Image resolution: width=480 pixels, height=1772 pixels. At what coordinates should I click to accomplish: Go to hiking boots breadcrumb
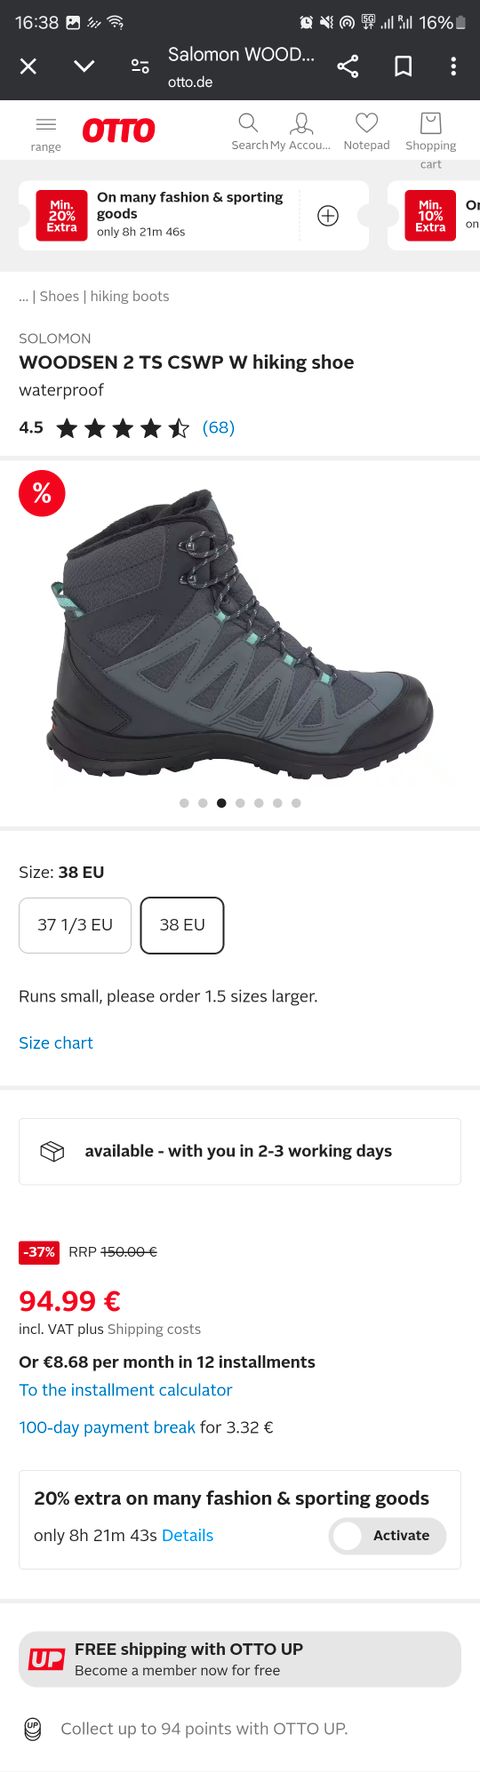[130, 296]
